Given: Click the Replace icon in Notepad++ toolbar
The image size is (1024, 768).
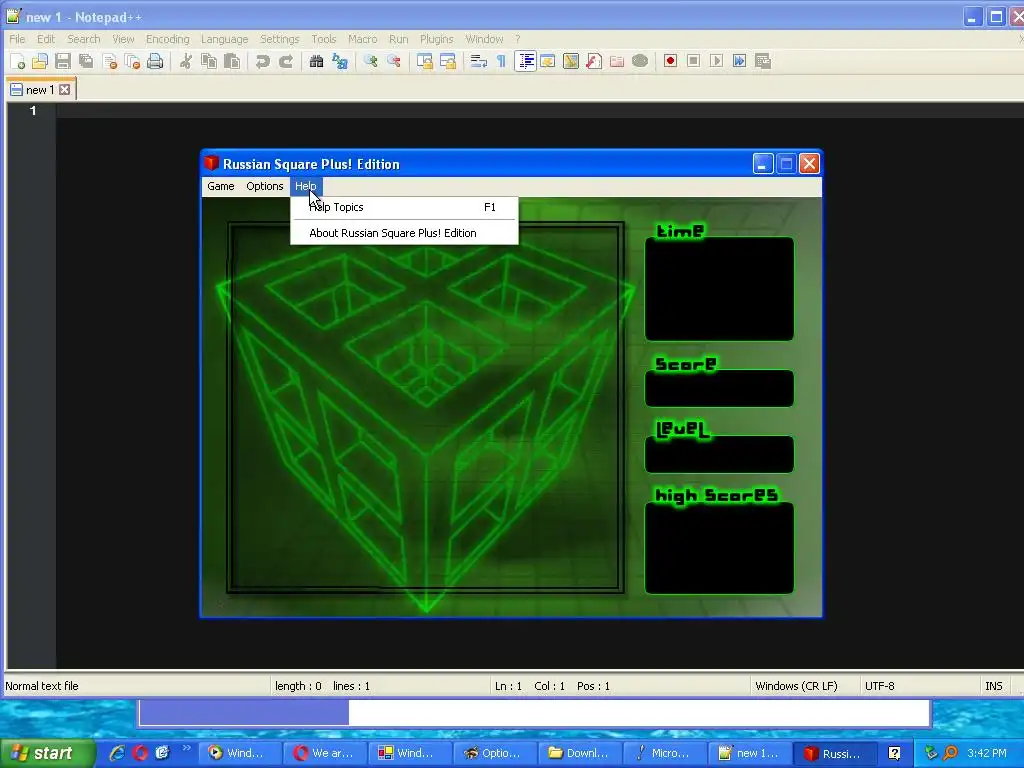Looking at the screenshot, I should tap(340, 61).
